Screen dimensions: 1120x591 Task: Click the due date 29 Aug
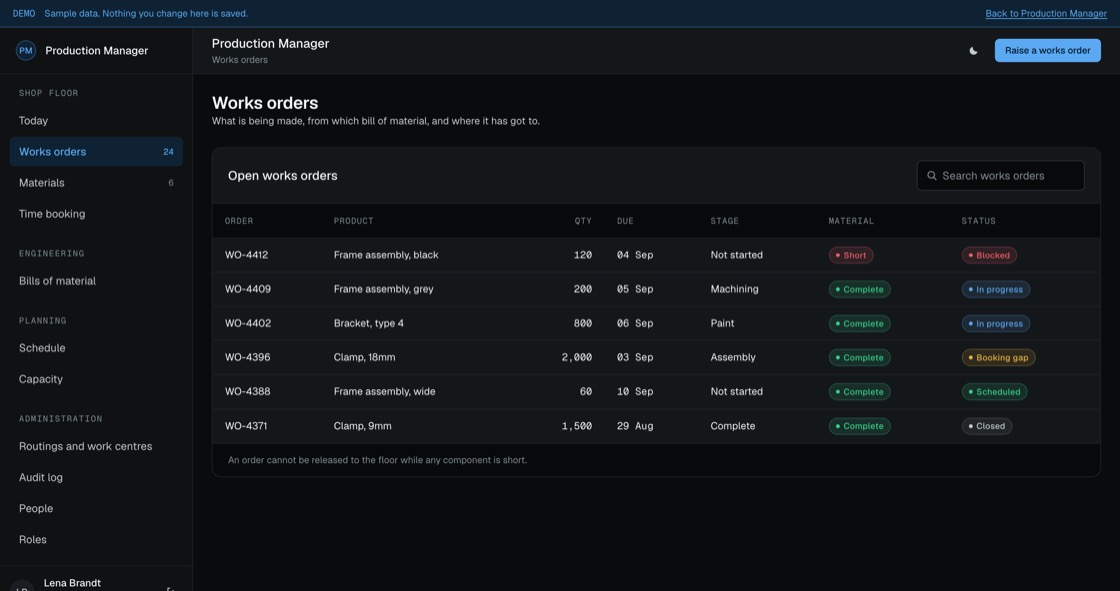pos(635,426)
